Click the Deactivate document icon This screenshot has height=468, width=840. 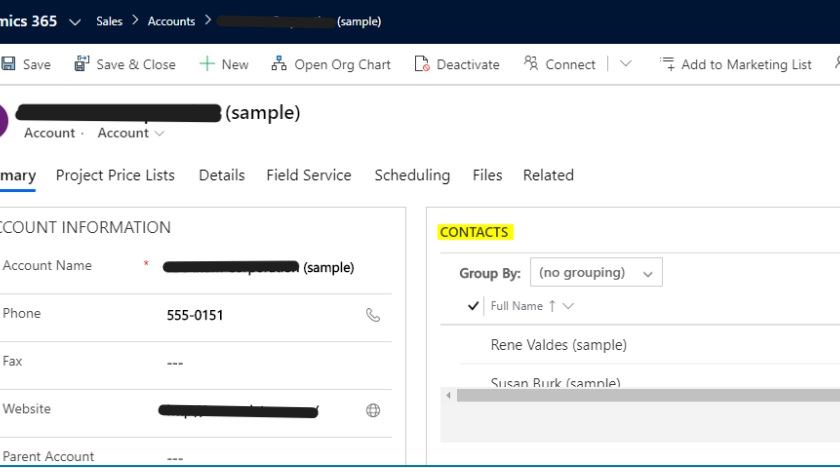pyautogui.click(x=422, y=64)
